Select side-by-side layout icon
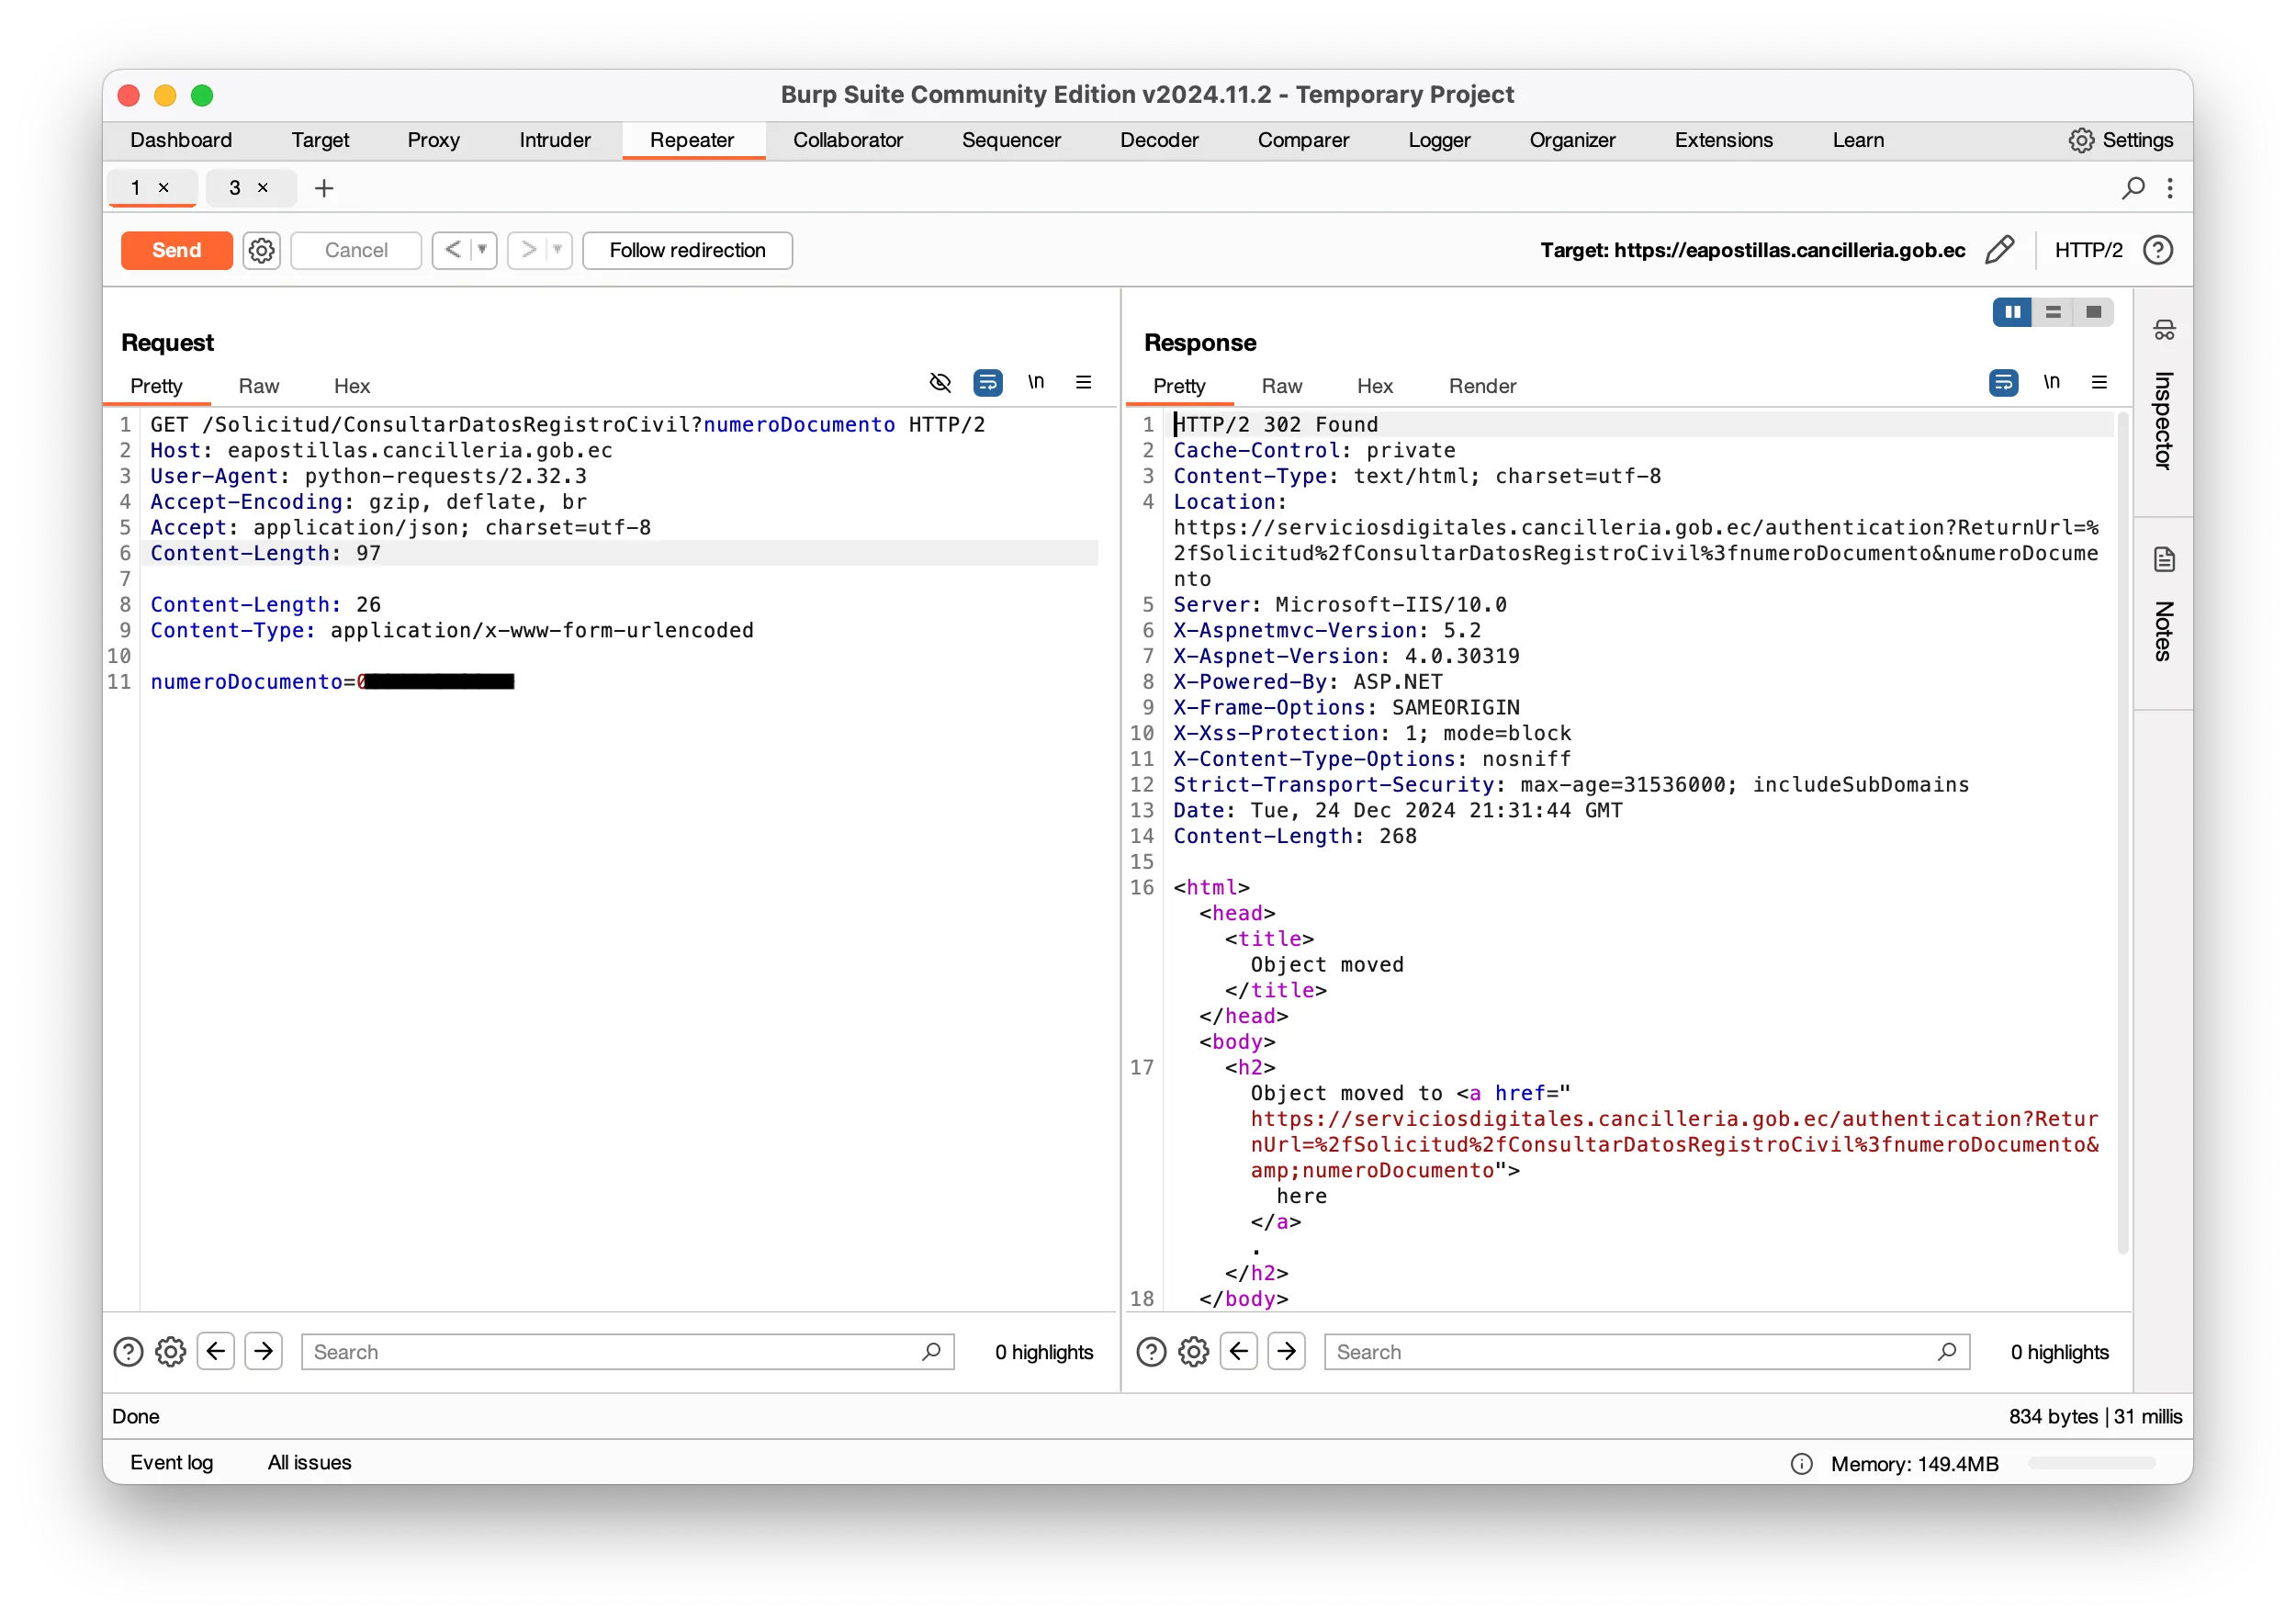Screen dimensions: 2296x1620 point(2013,312)
